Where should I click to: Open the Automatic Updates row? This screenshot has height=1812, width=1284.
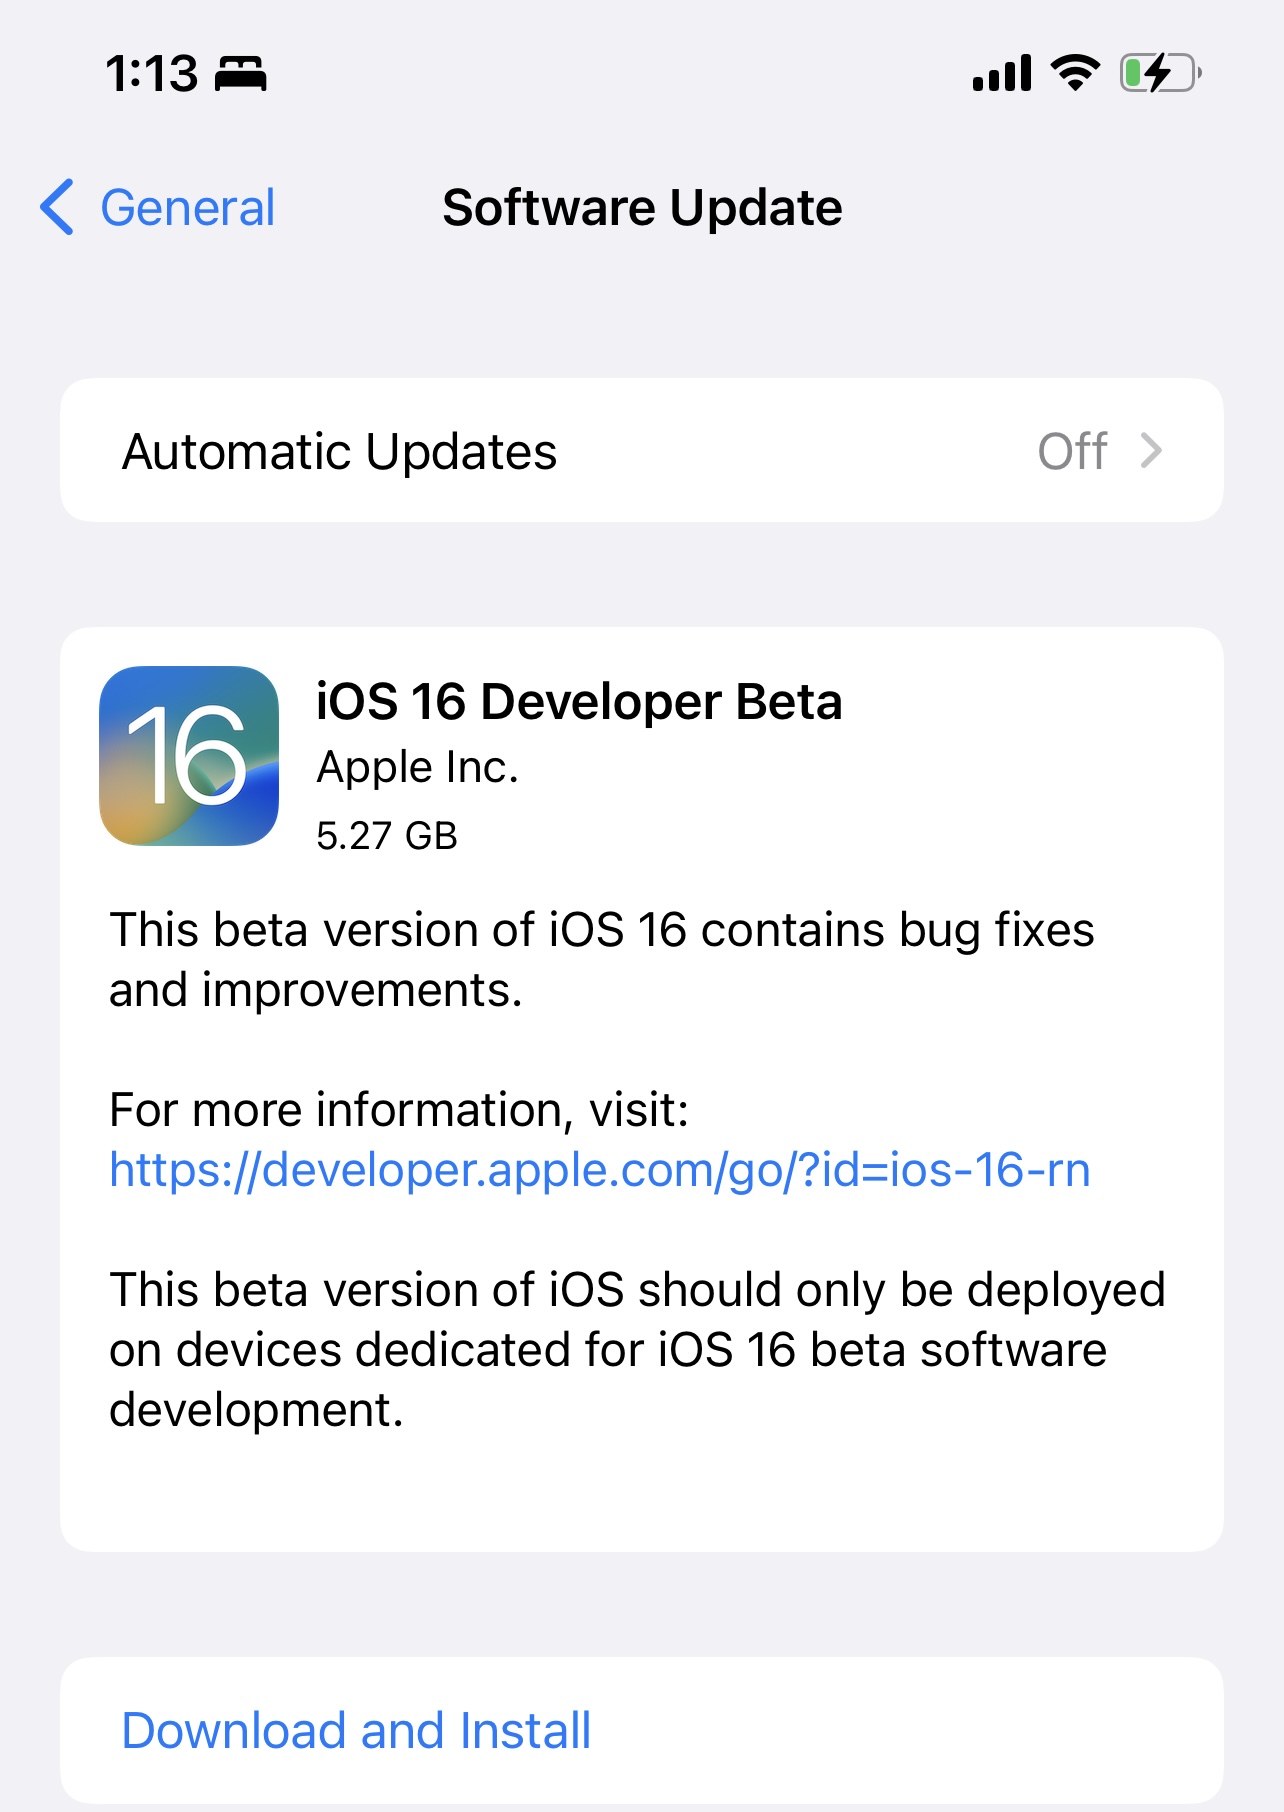pos(642,450)
